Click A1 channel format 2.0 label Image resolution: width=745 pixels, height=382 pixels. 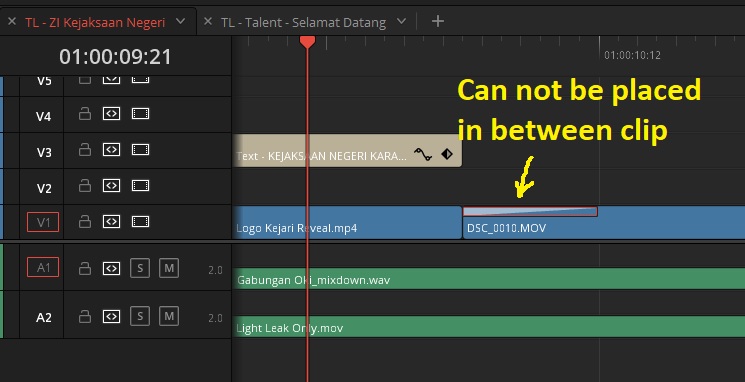(x=215, y=270)
